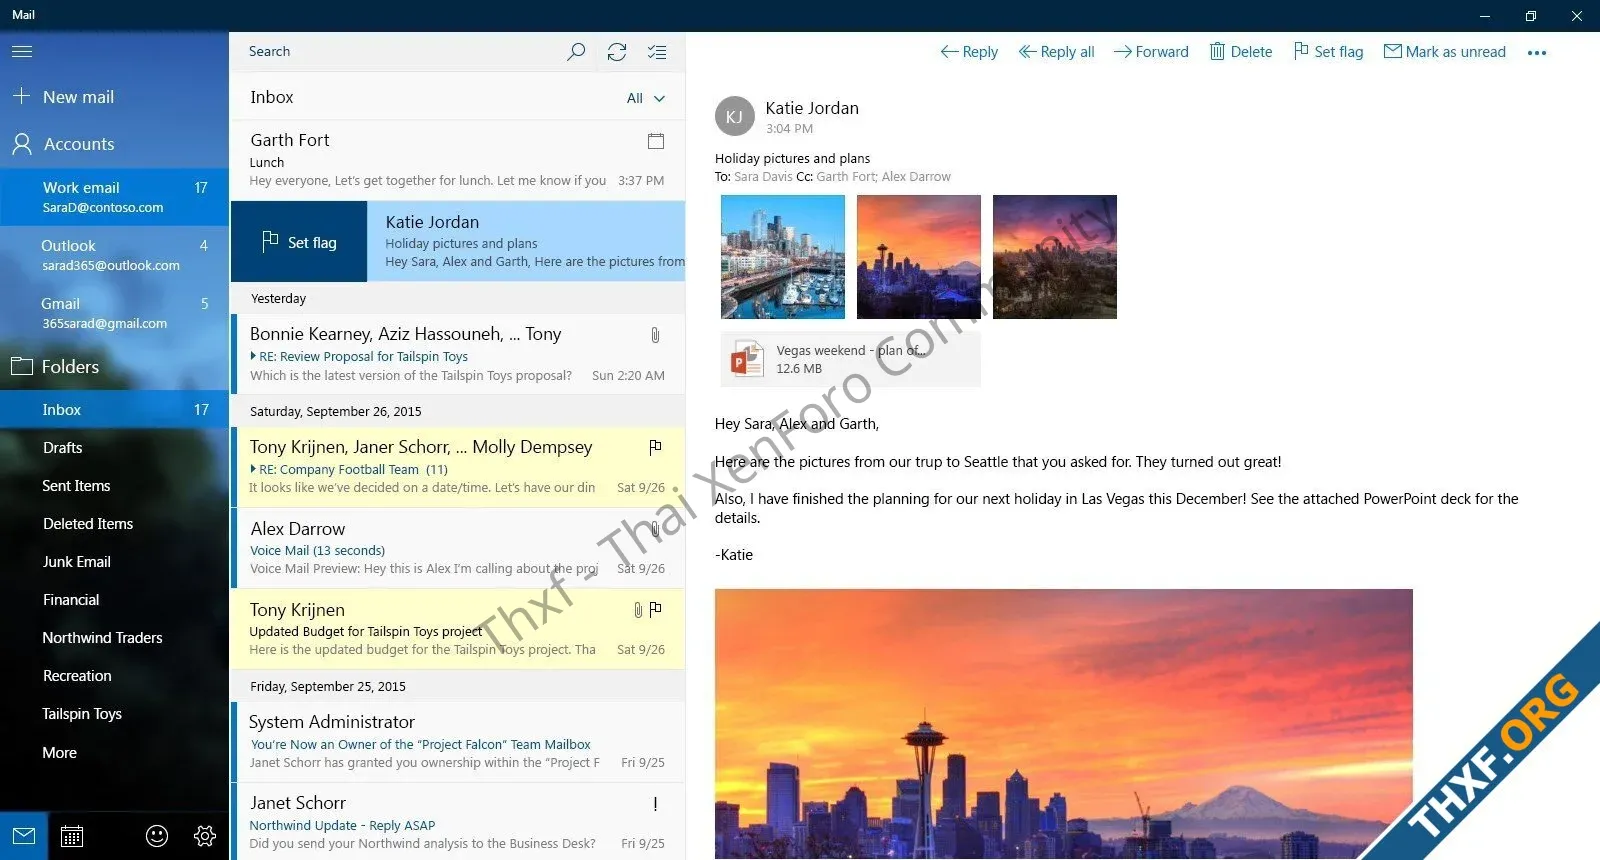The height and width of the screenshot is (860, 1600).
Task: Select the Inbox folder in the sidebar
Action: click(114, 410)
